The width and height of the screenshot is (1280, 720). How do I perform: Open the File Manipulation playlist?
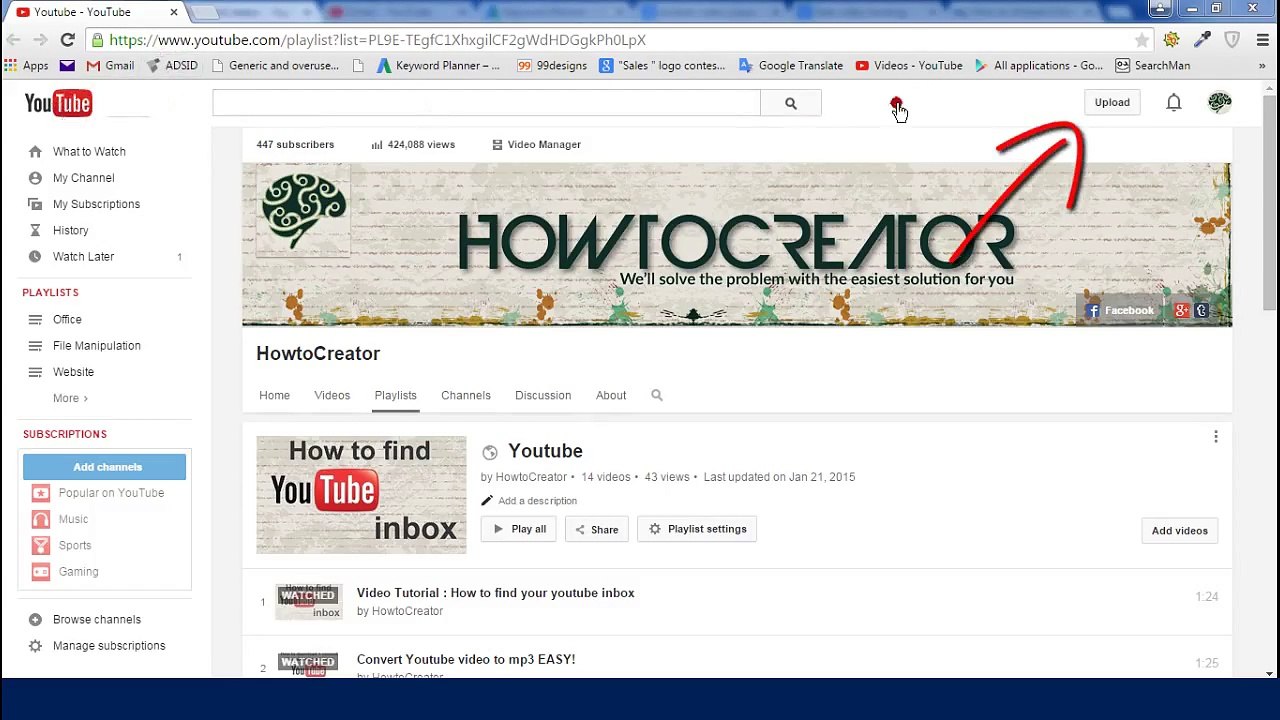click(x=97, y=345)
